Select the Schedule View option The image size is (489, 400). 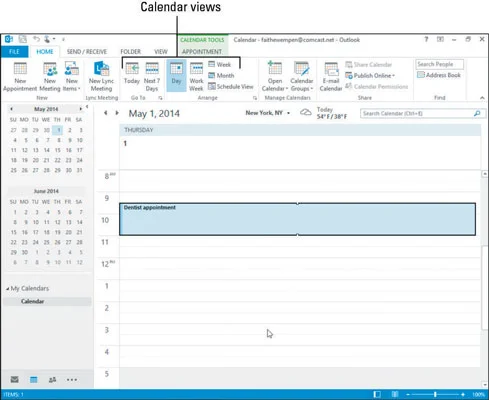tap(231, 87)
